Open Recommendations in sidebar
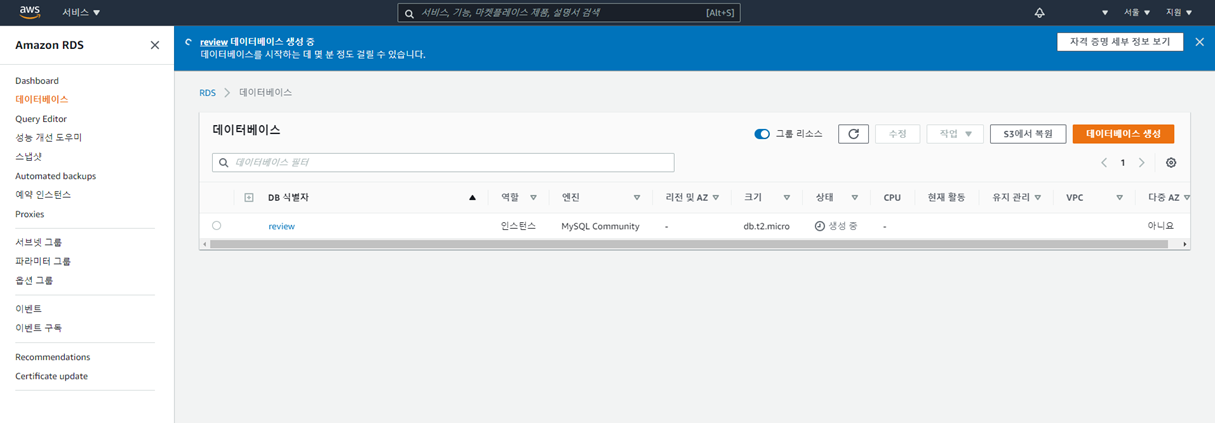The image size is (1215, 423). pyautogui.click(x=52, y=357)
